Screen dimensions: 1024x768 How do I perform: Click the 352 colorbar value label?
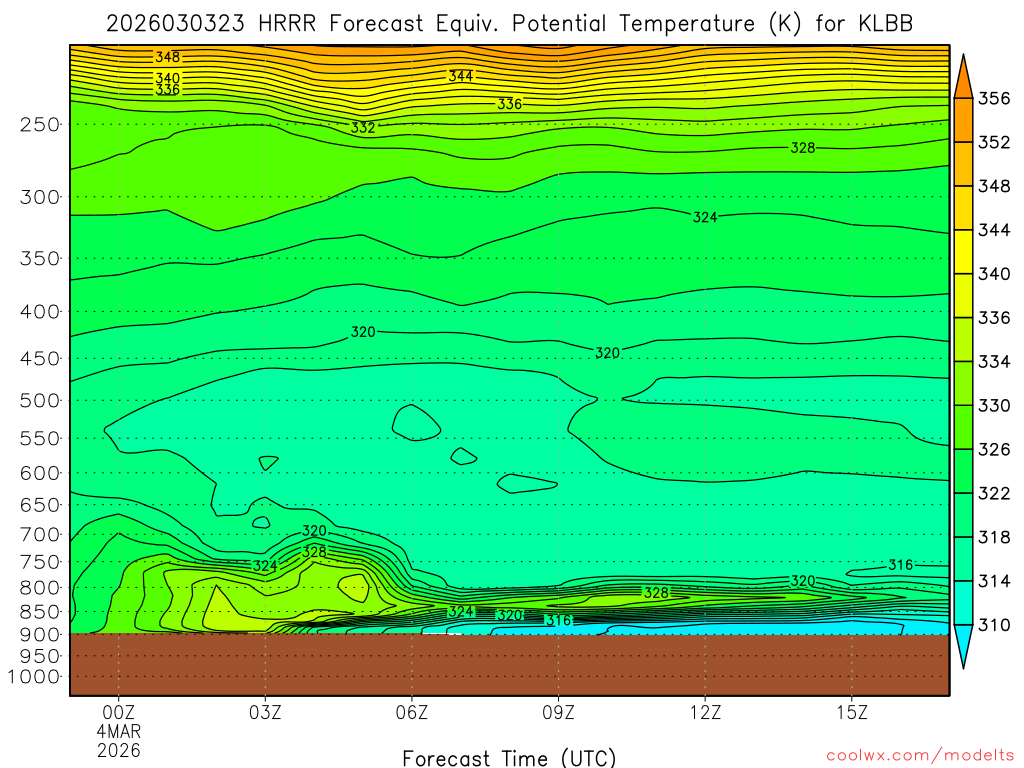click(x=993, y=142)
